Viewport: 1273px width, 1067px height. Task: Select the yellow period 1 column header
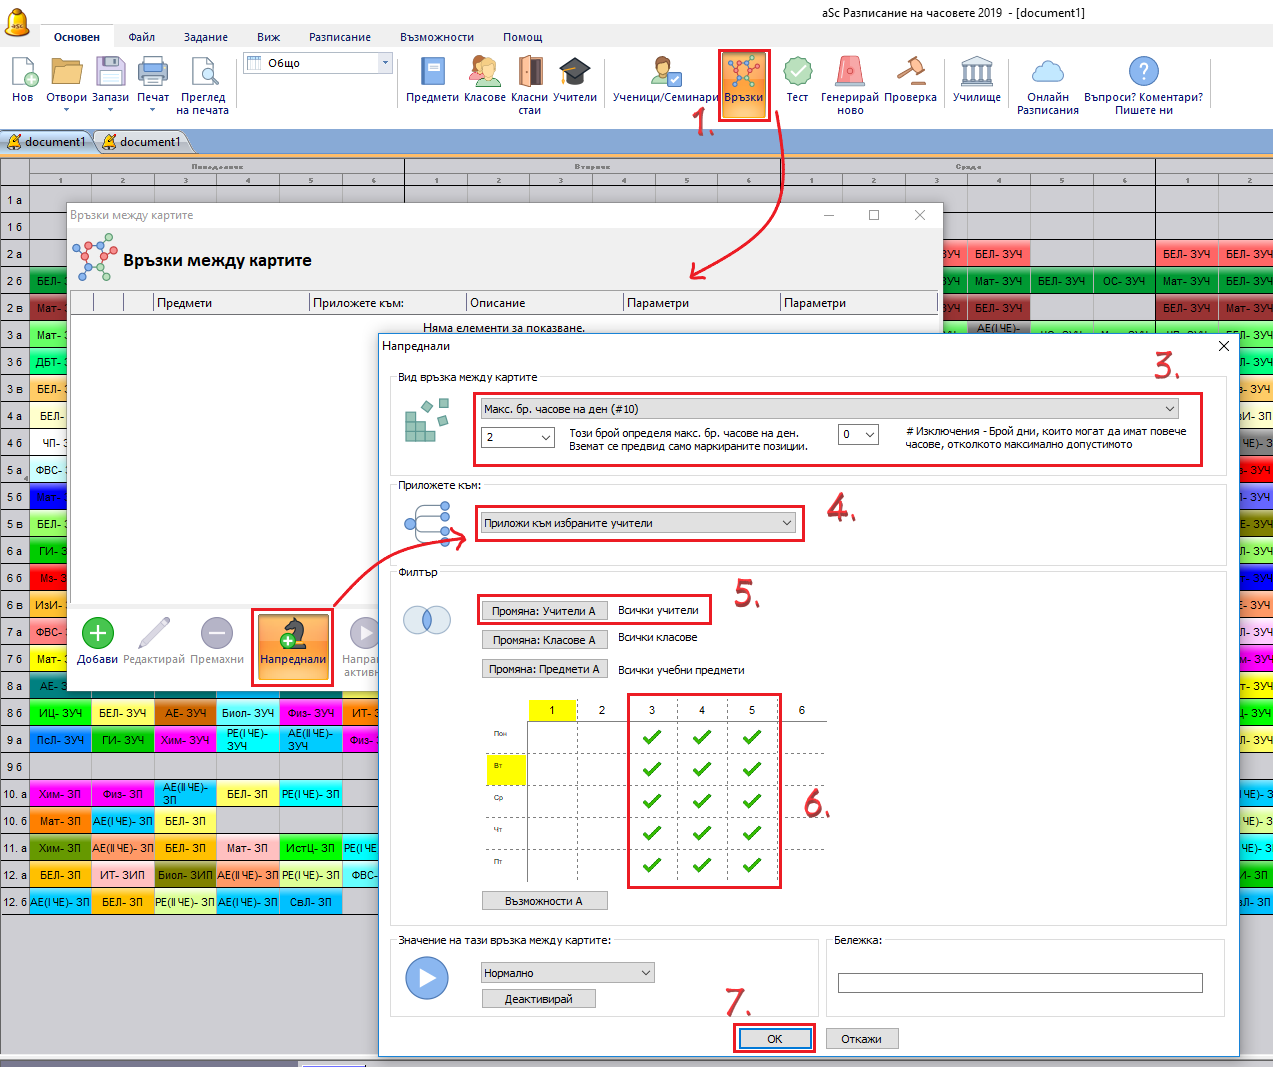click(552, 710)
